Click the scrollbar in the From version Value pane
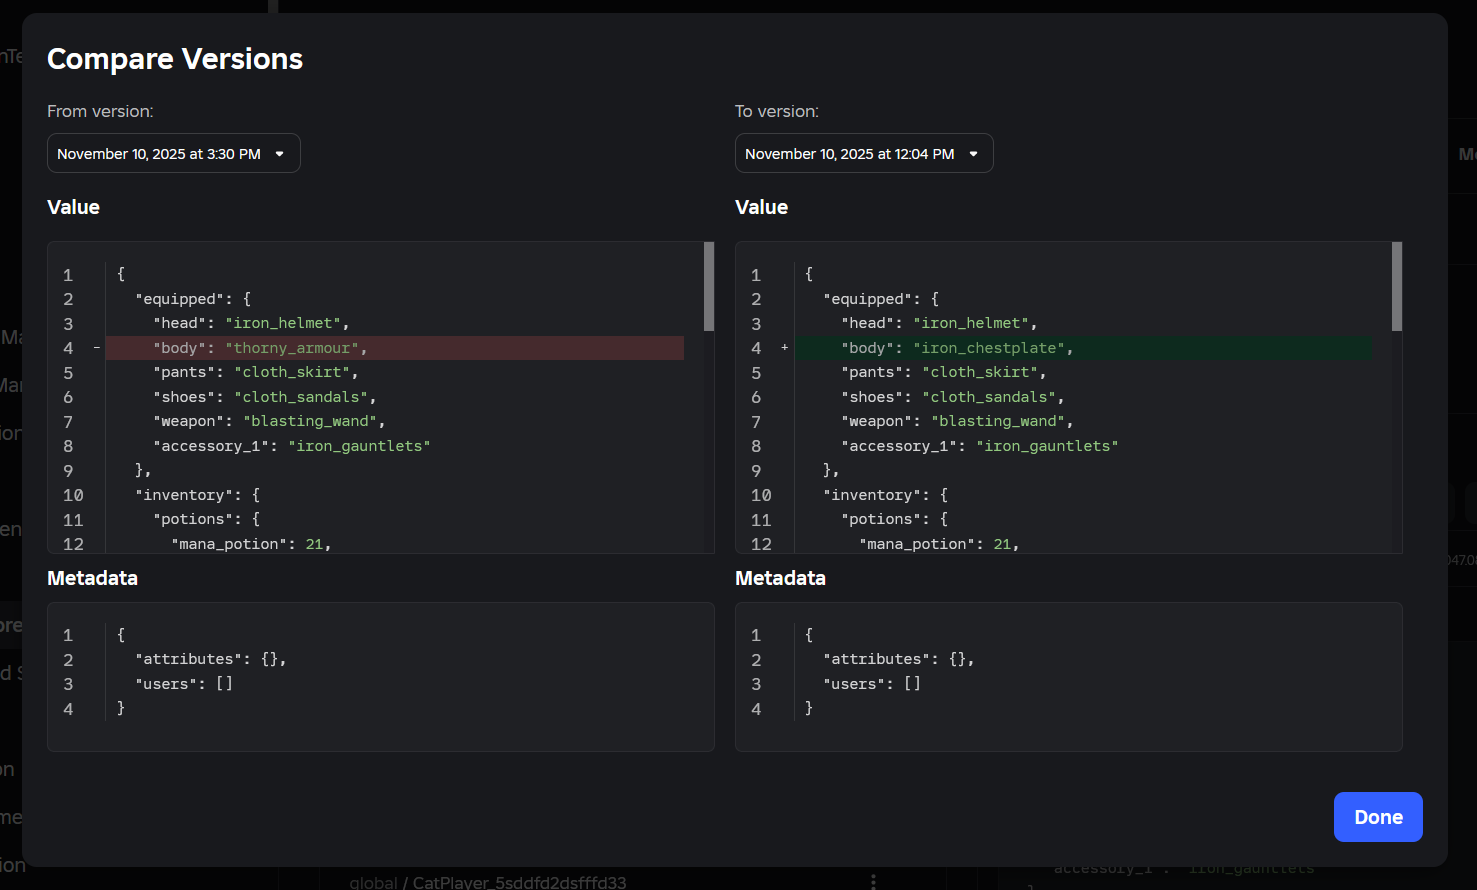Viewport: 1477px width, 890px height. point(709,286)
